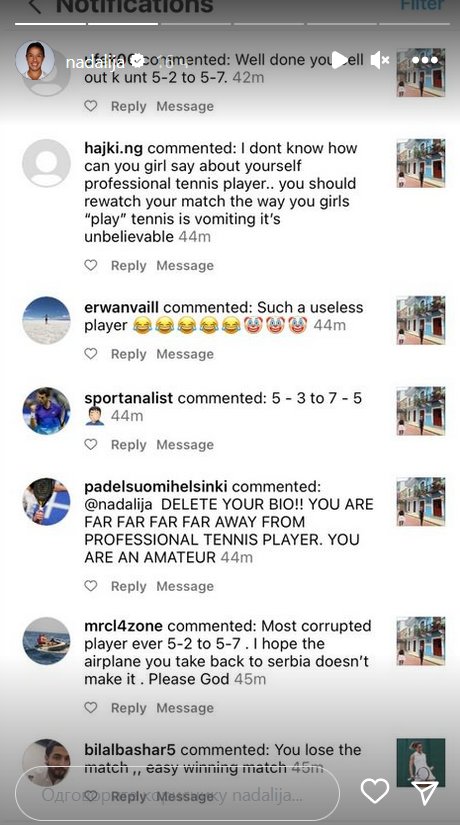This screenshot has height=825, width=460.
Task: Jump to second story progress bar segment
Action: pyautogui.click(x=123, y=24)
